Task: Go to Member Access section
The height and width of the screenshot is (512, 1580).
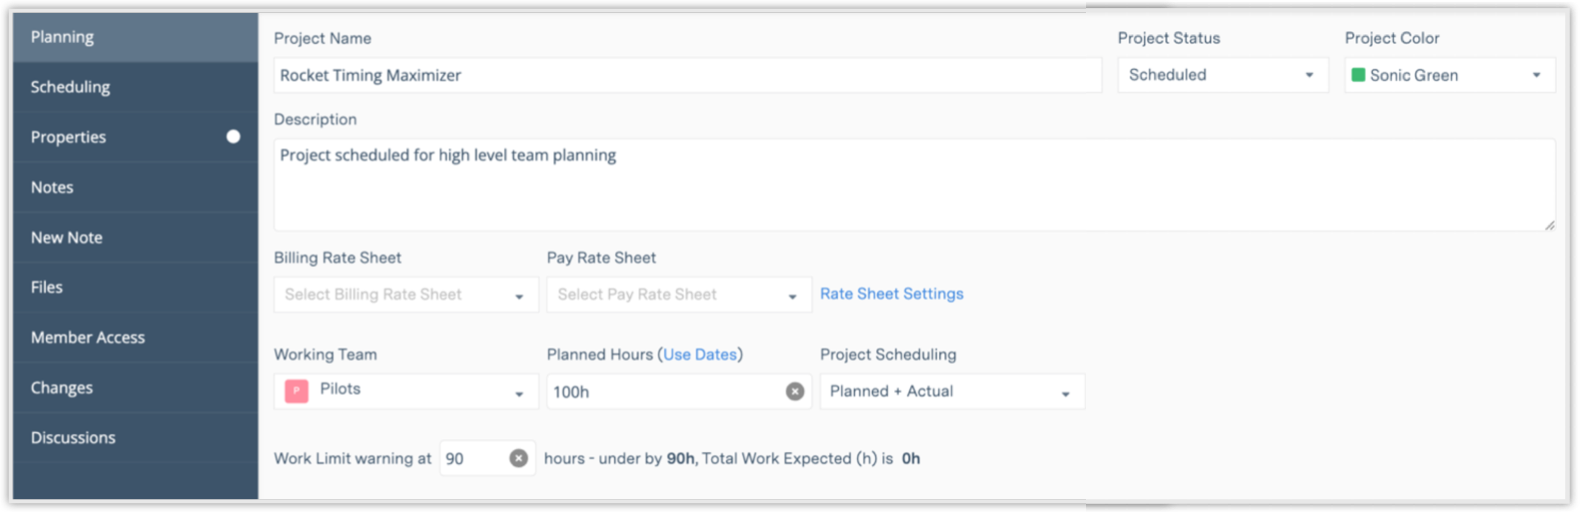Action: [88, 338]
